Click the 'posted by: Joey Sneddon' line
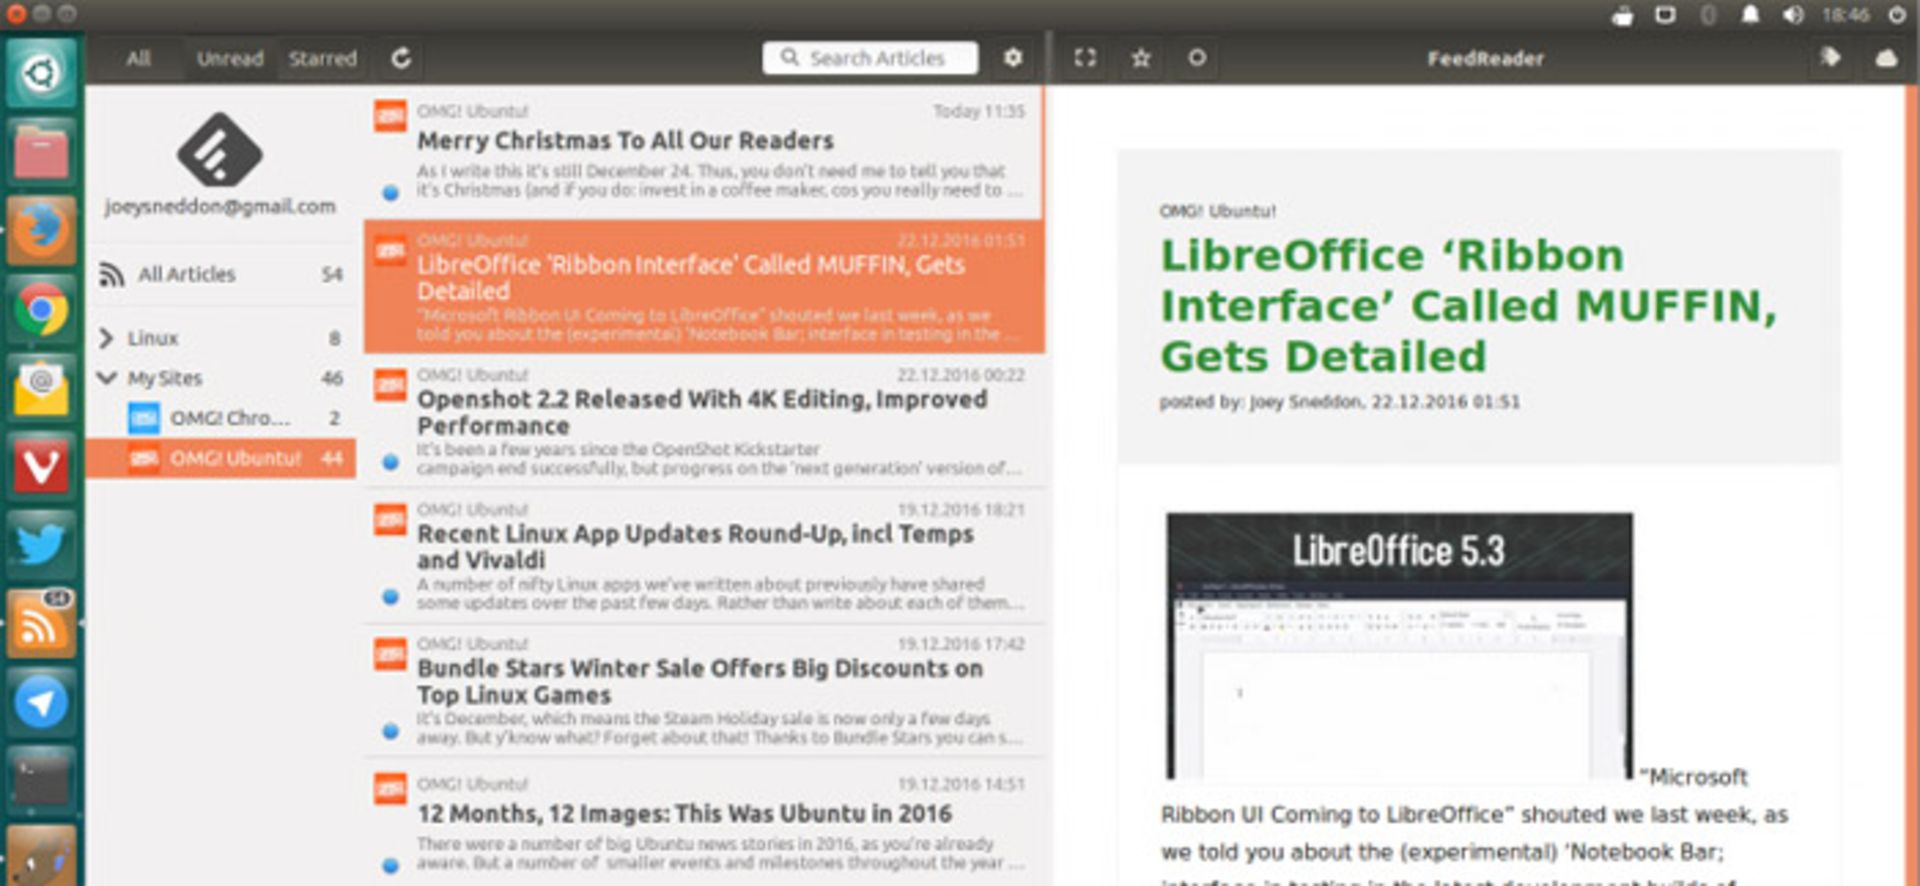Viewport: 1920px width, 886px height. tap(1339, 402)
